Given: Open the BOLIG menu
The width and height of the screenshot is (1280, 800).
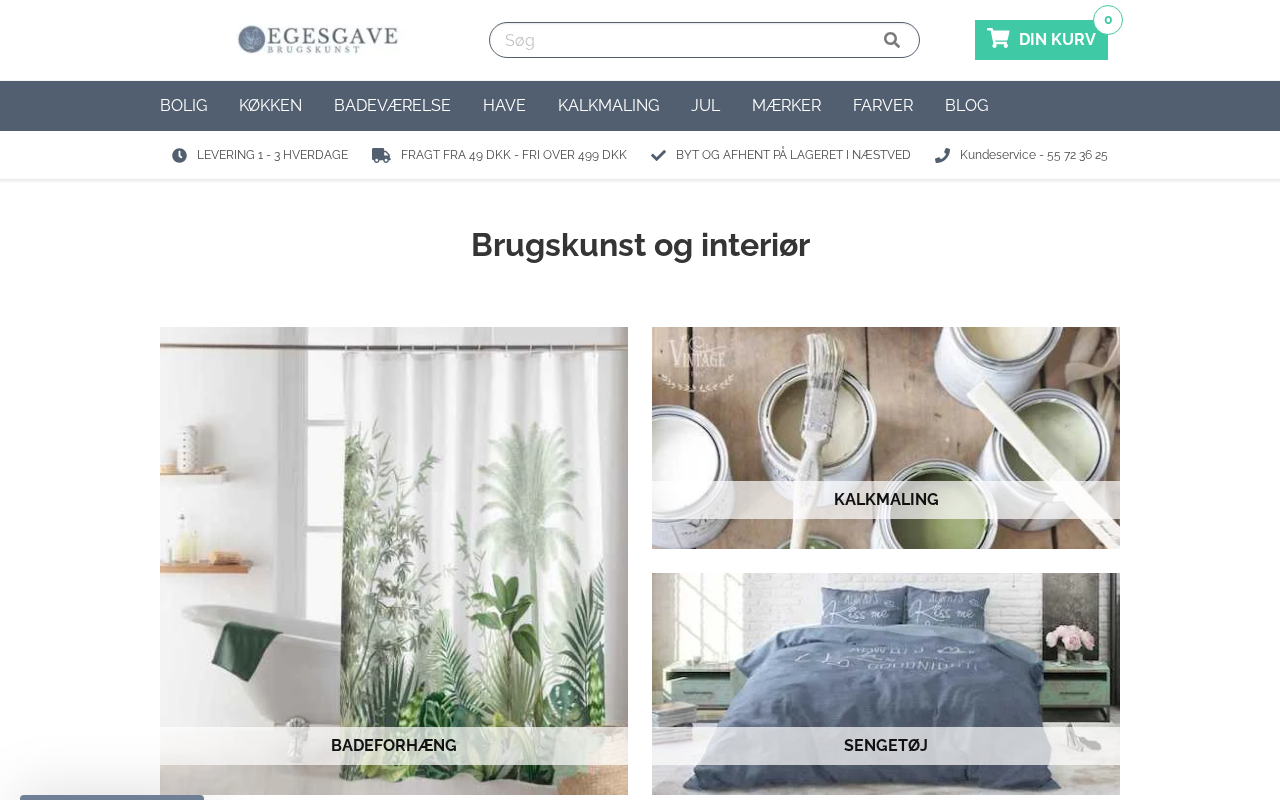Looking at the screenshot, I should coord(184,106).
